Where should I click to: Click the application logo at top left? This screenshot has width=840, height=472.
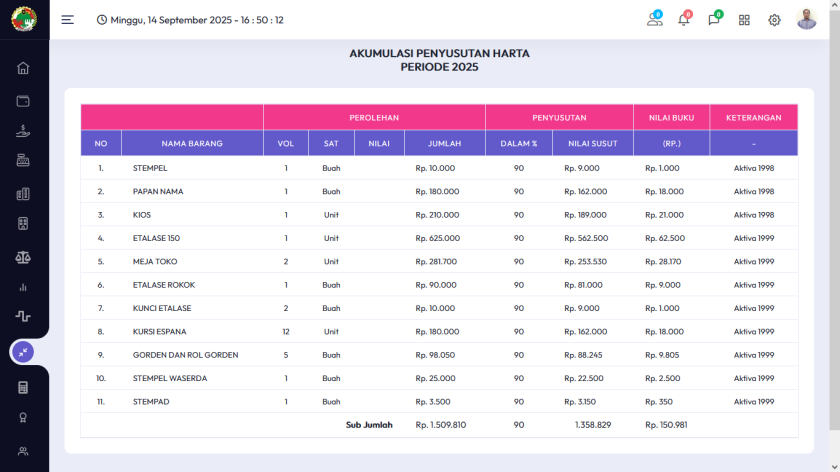coord(23,20)
